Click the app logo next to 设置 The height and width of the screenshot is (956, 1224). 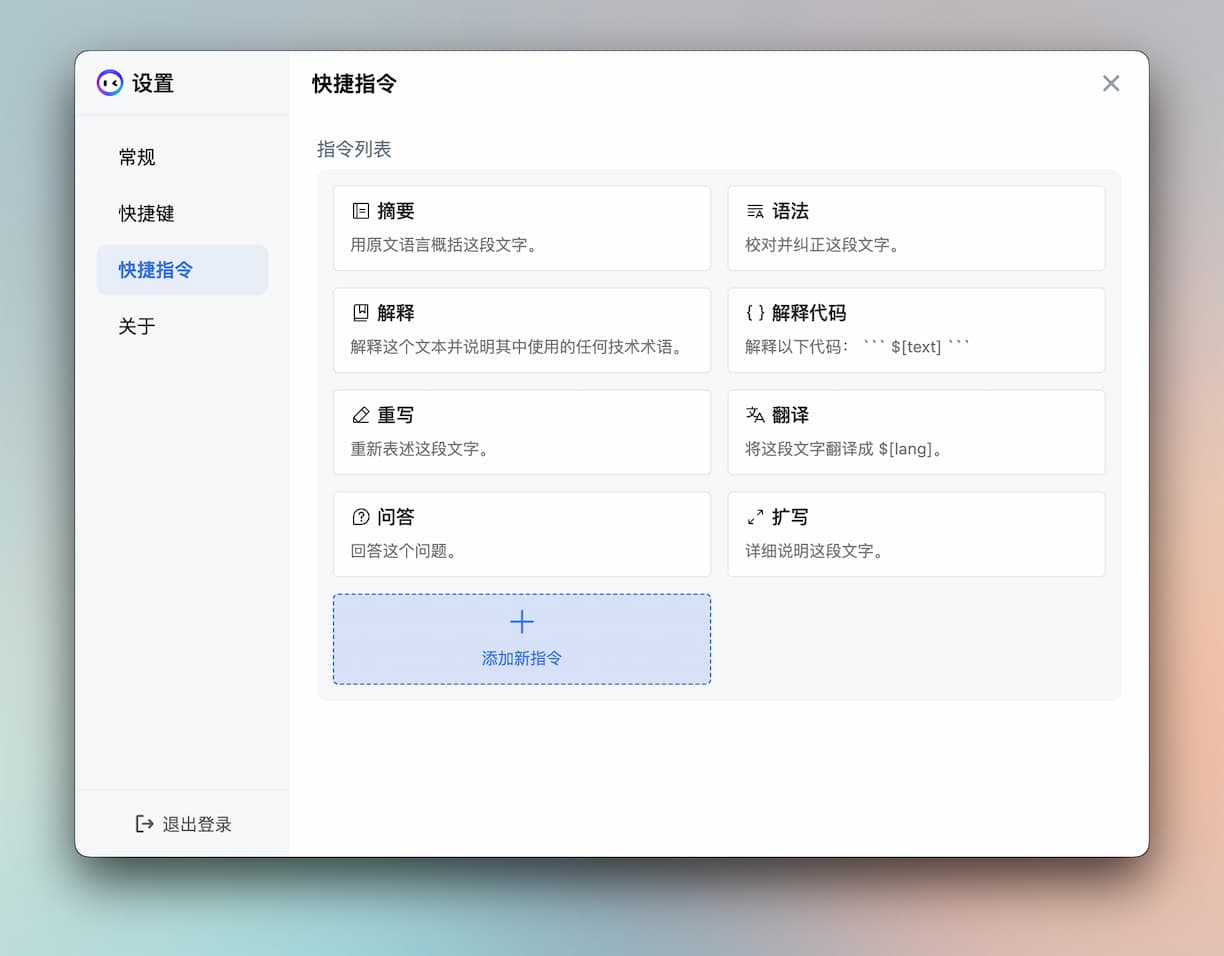(x=110, y=83)
